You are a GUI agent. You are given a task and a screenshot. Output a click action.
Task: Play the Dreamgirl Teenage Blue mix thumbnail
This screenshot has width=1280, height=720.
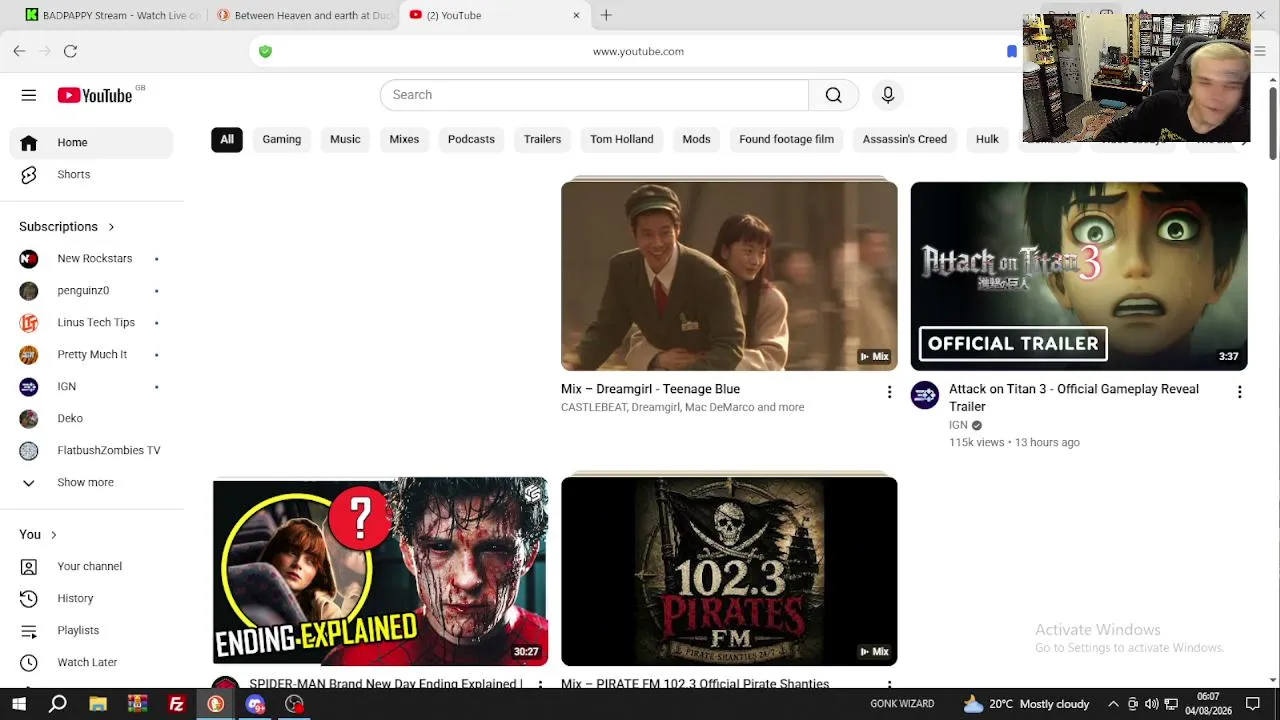729,276
